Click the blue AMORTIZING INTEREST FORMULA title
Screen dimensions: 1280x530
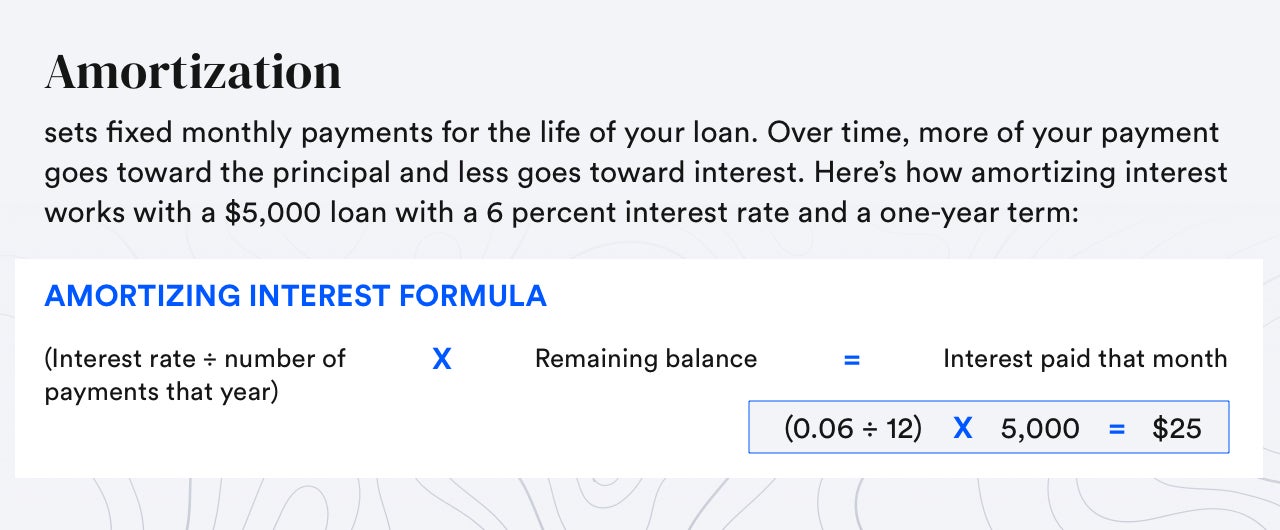coord(295,296)
